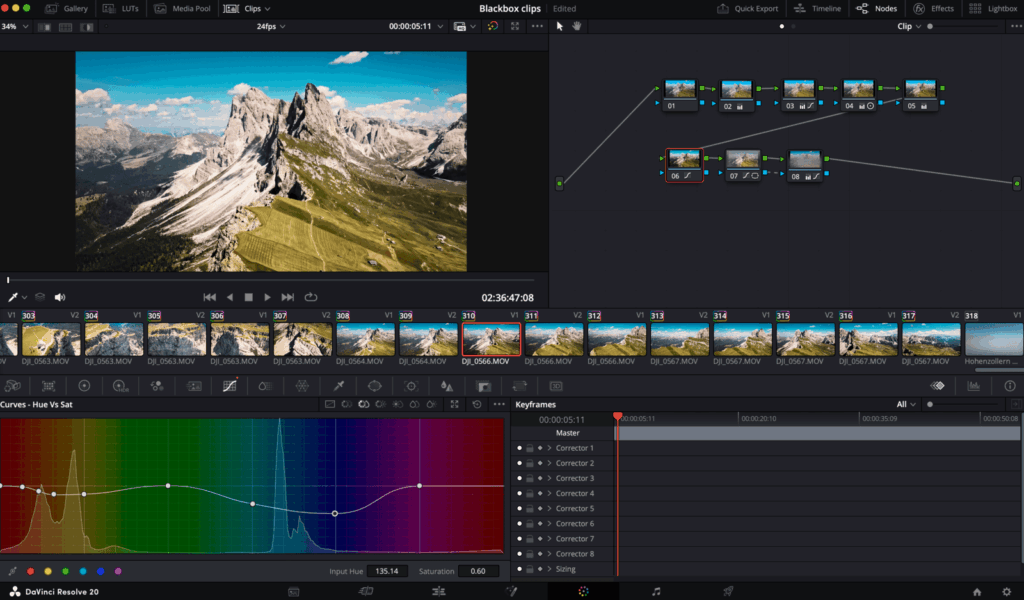Enable loop playback
Viewport: 1024px width, 600px height.
(x=311, y=296)
